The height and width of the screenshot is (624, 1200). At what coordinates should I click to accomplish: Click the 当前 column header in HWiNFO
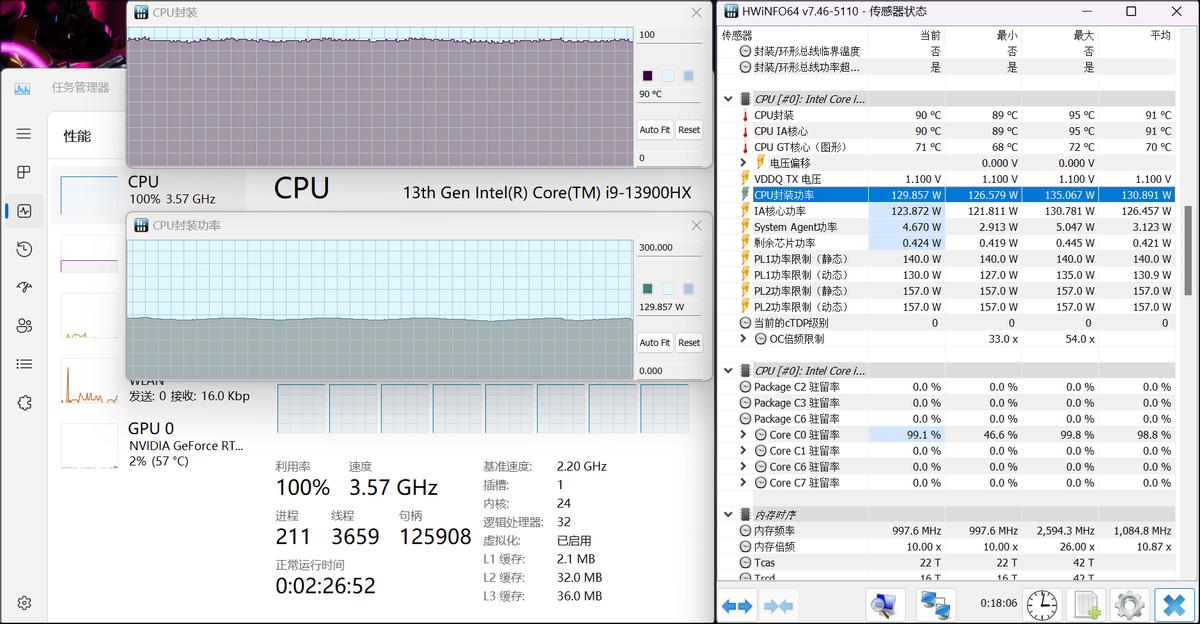point(930,35)
